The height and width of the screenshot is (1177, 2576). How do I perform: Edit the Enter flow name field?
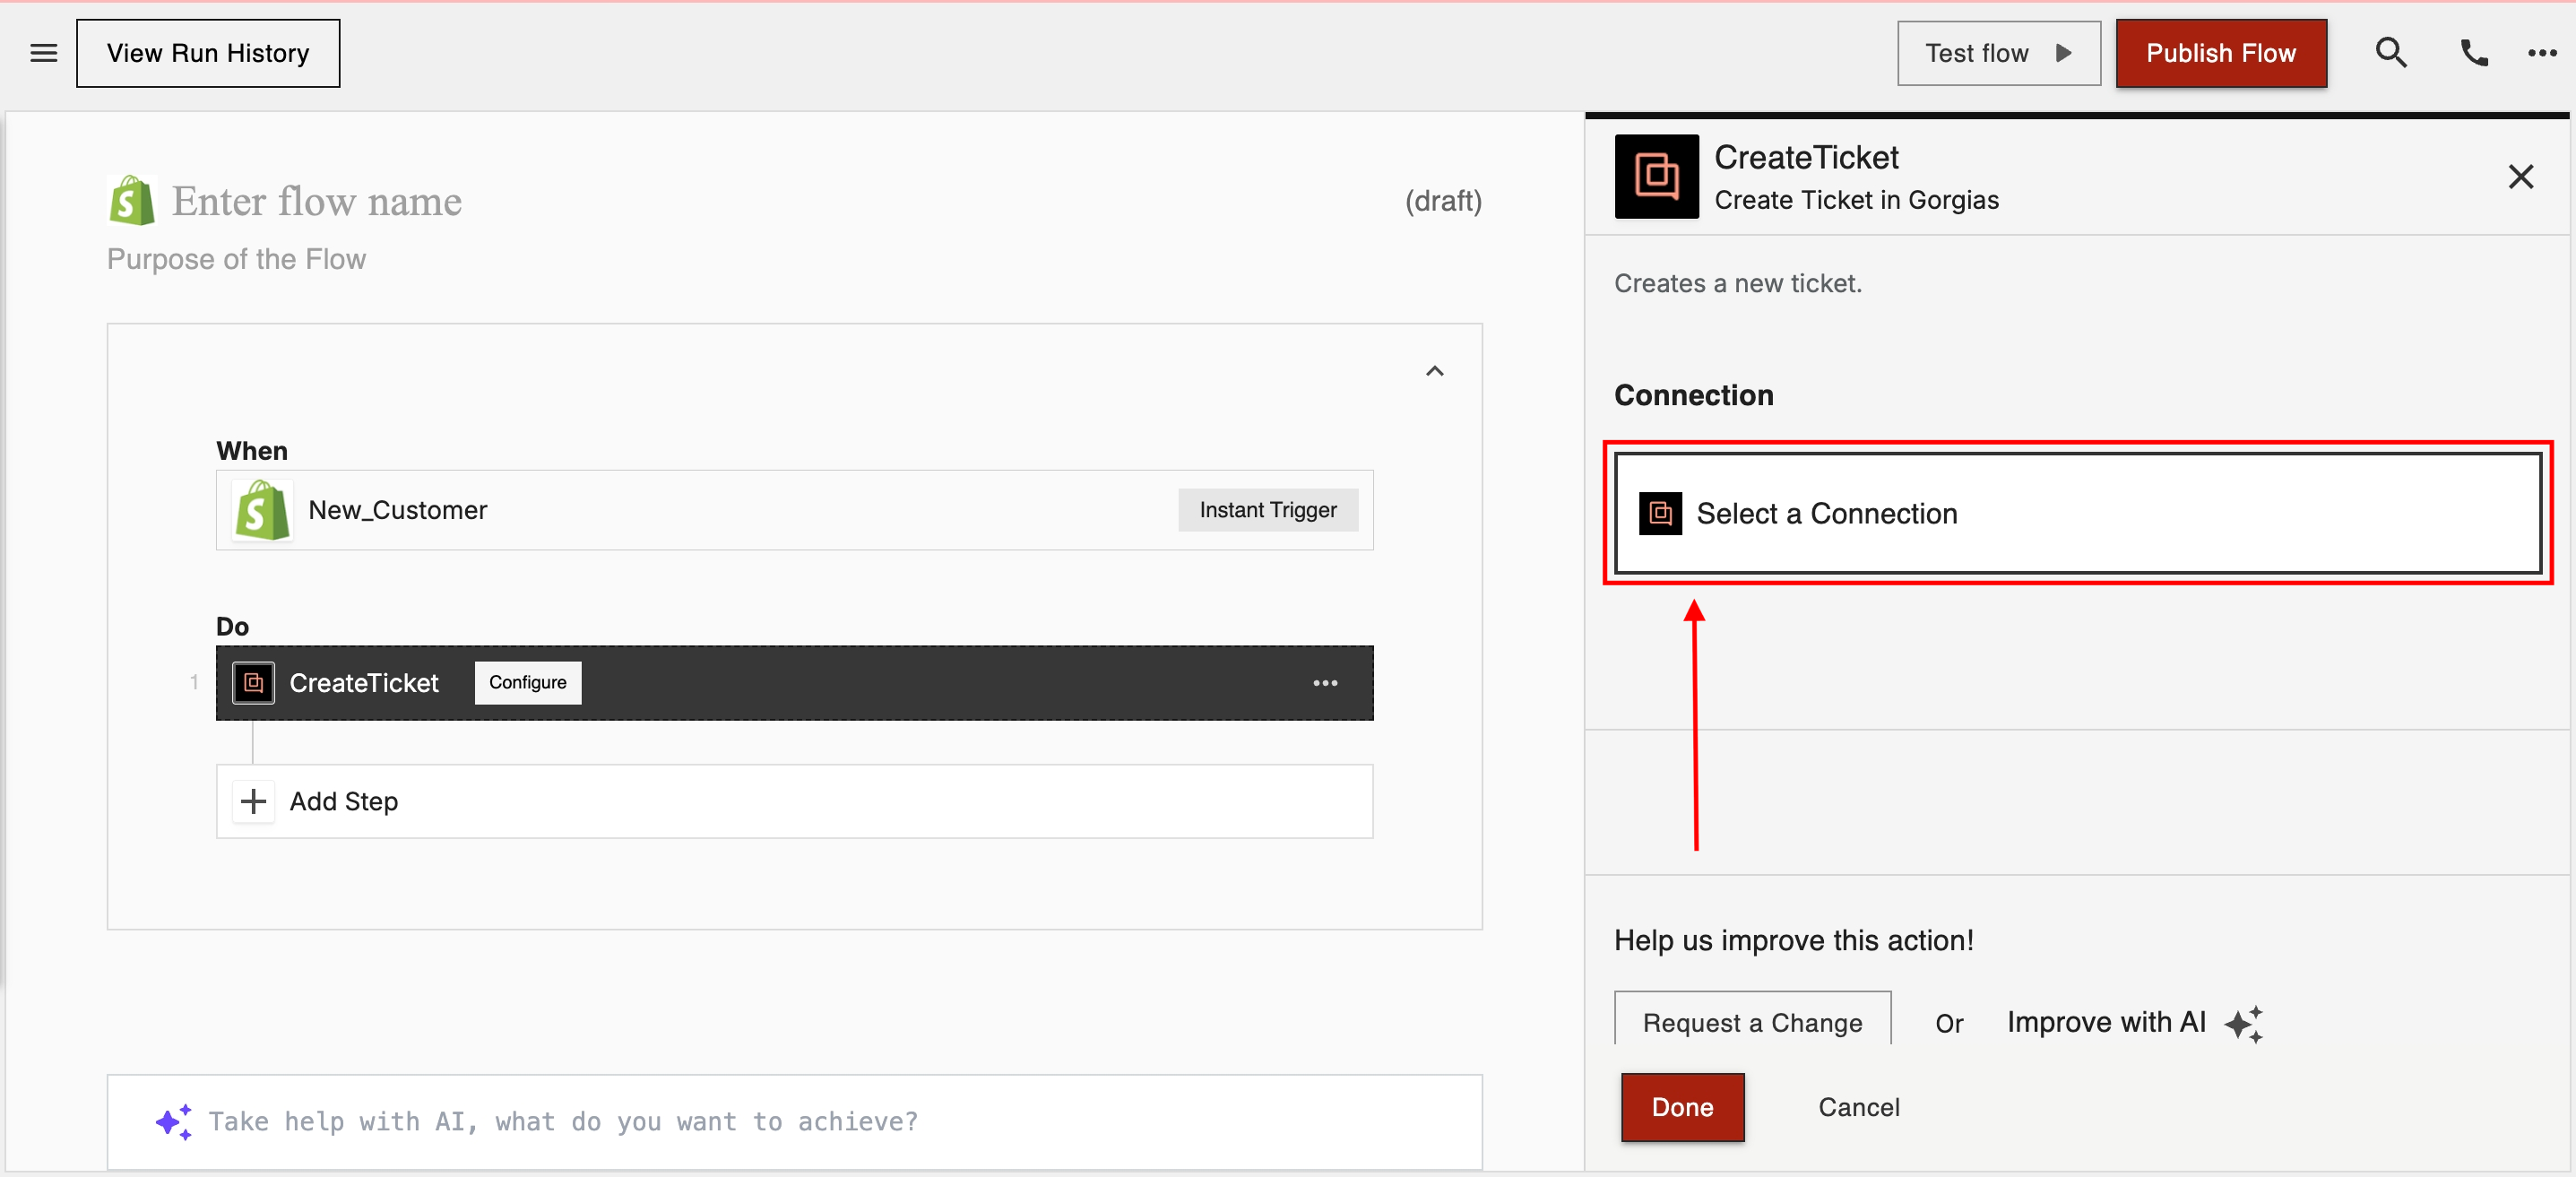316,201
